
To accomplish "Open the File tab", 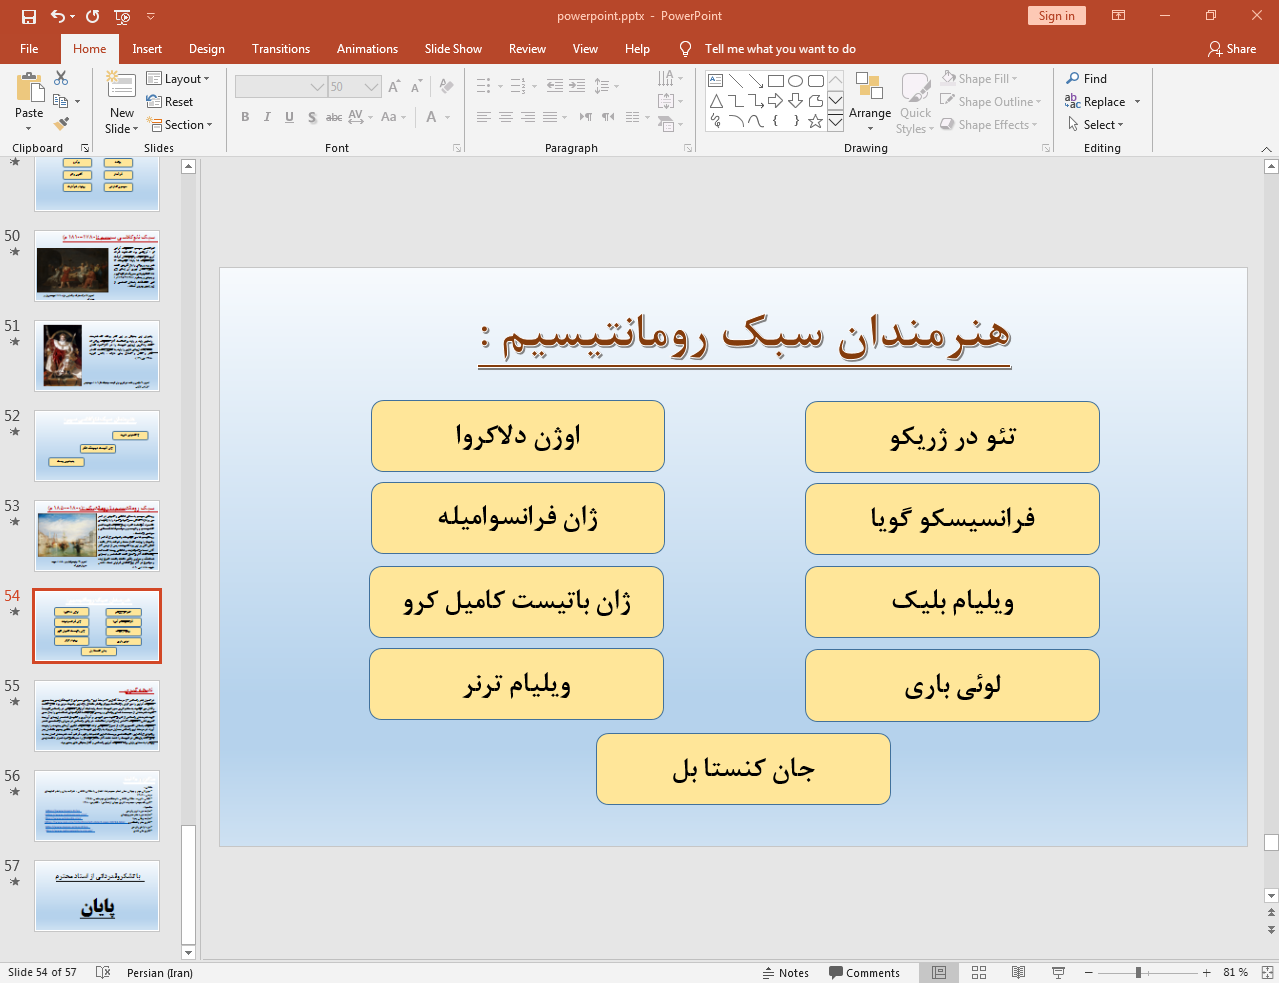I will tap(29, 49).
